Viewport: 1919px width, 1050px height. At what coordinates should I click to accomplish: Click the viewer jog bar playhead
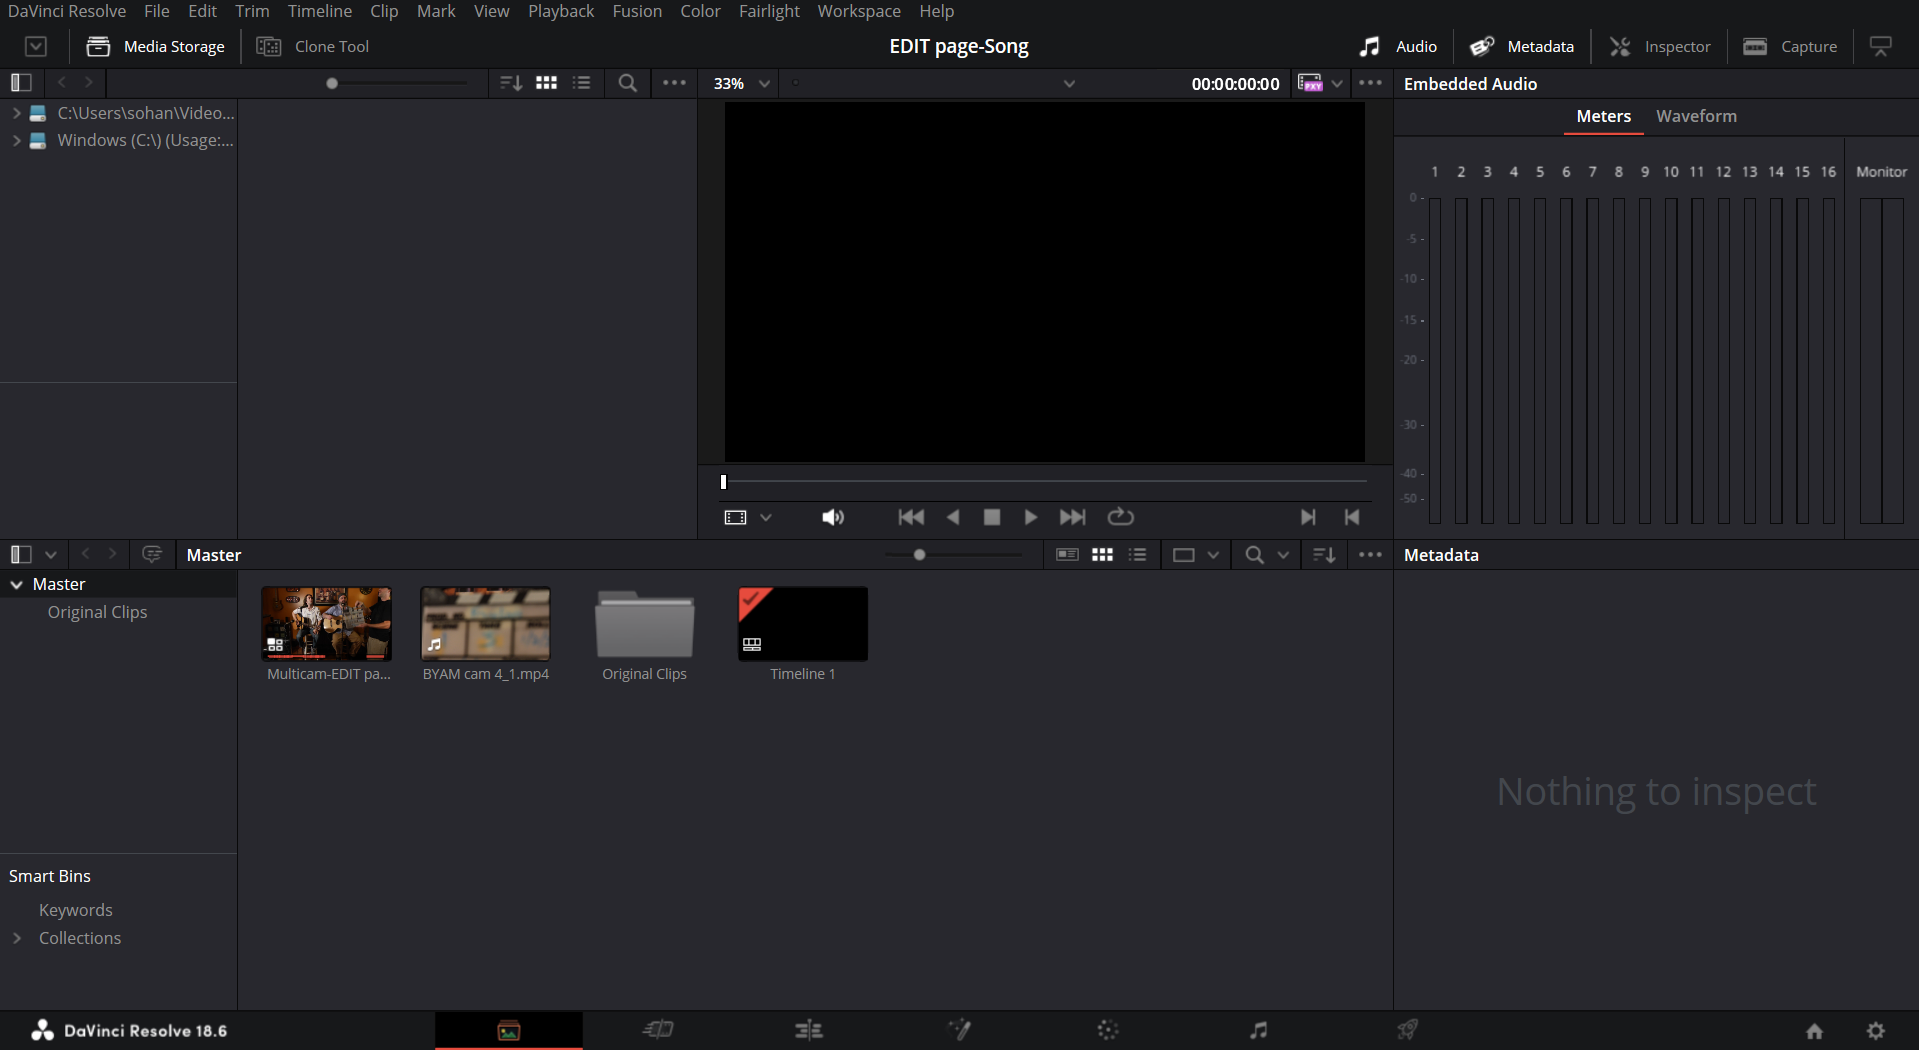point(723,482)
